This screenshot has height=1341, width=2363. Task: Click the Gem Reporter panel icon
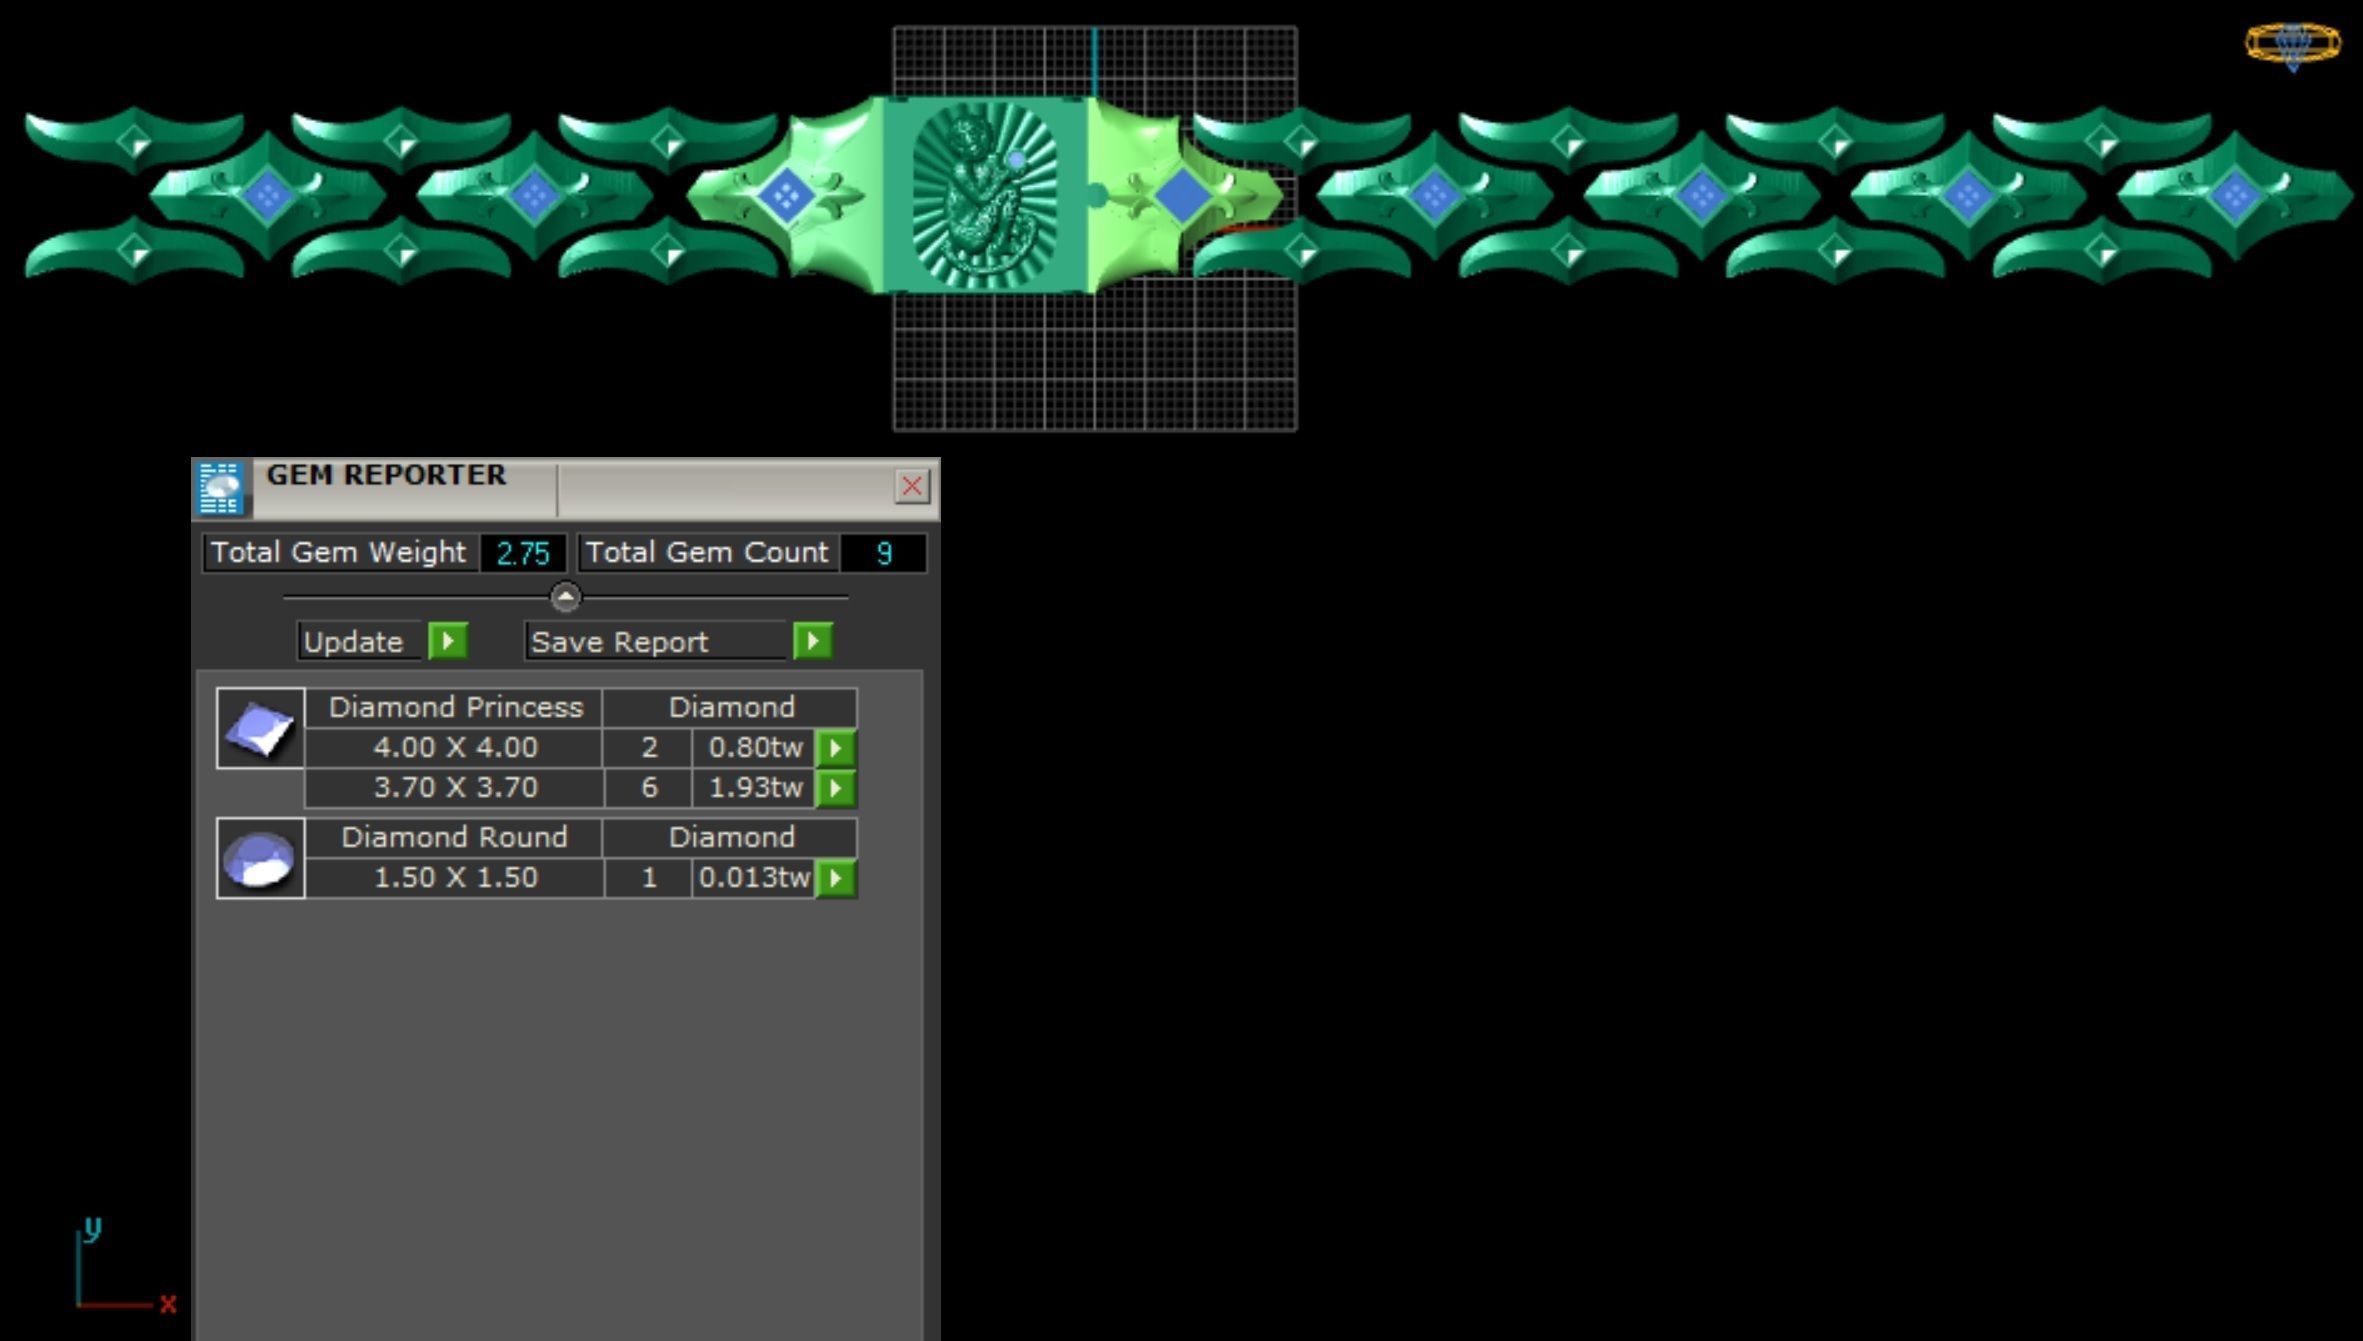[221, 488]
